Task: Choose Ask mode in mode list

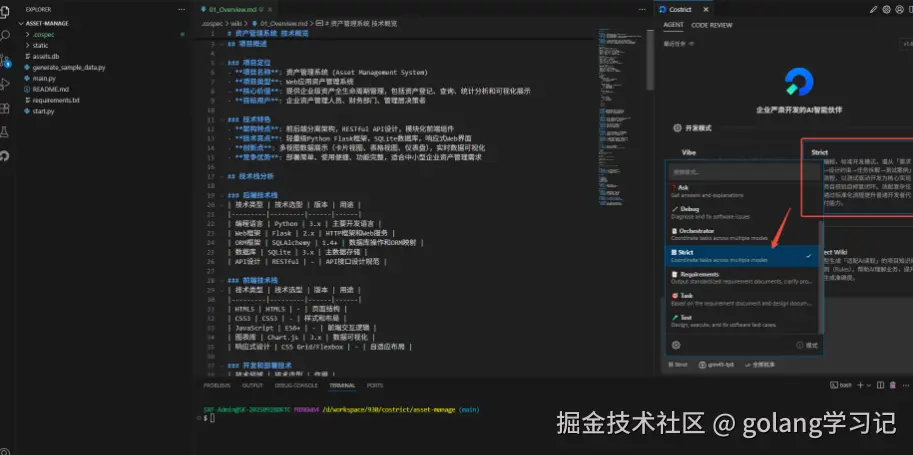Action: pos(742,191)
